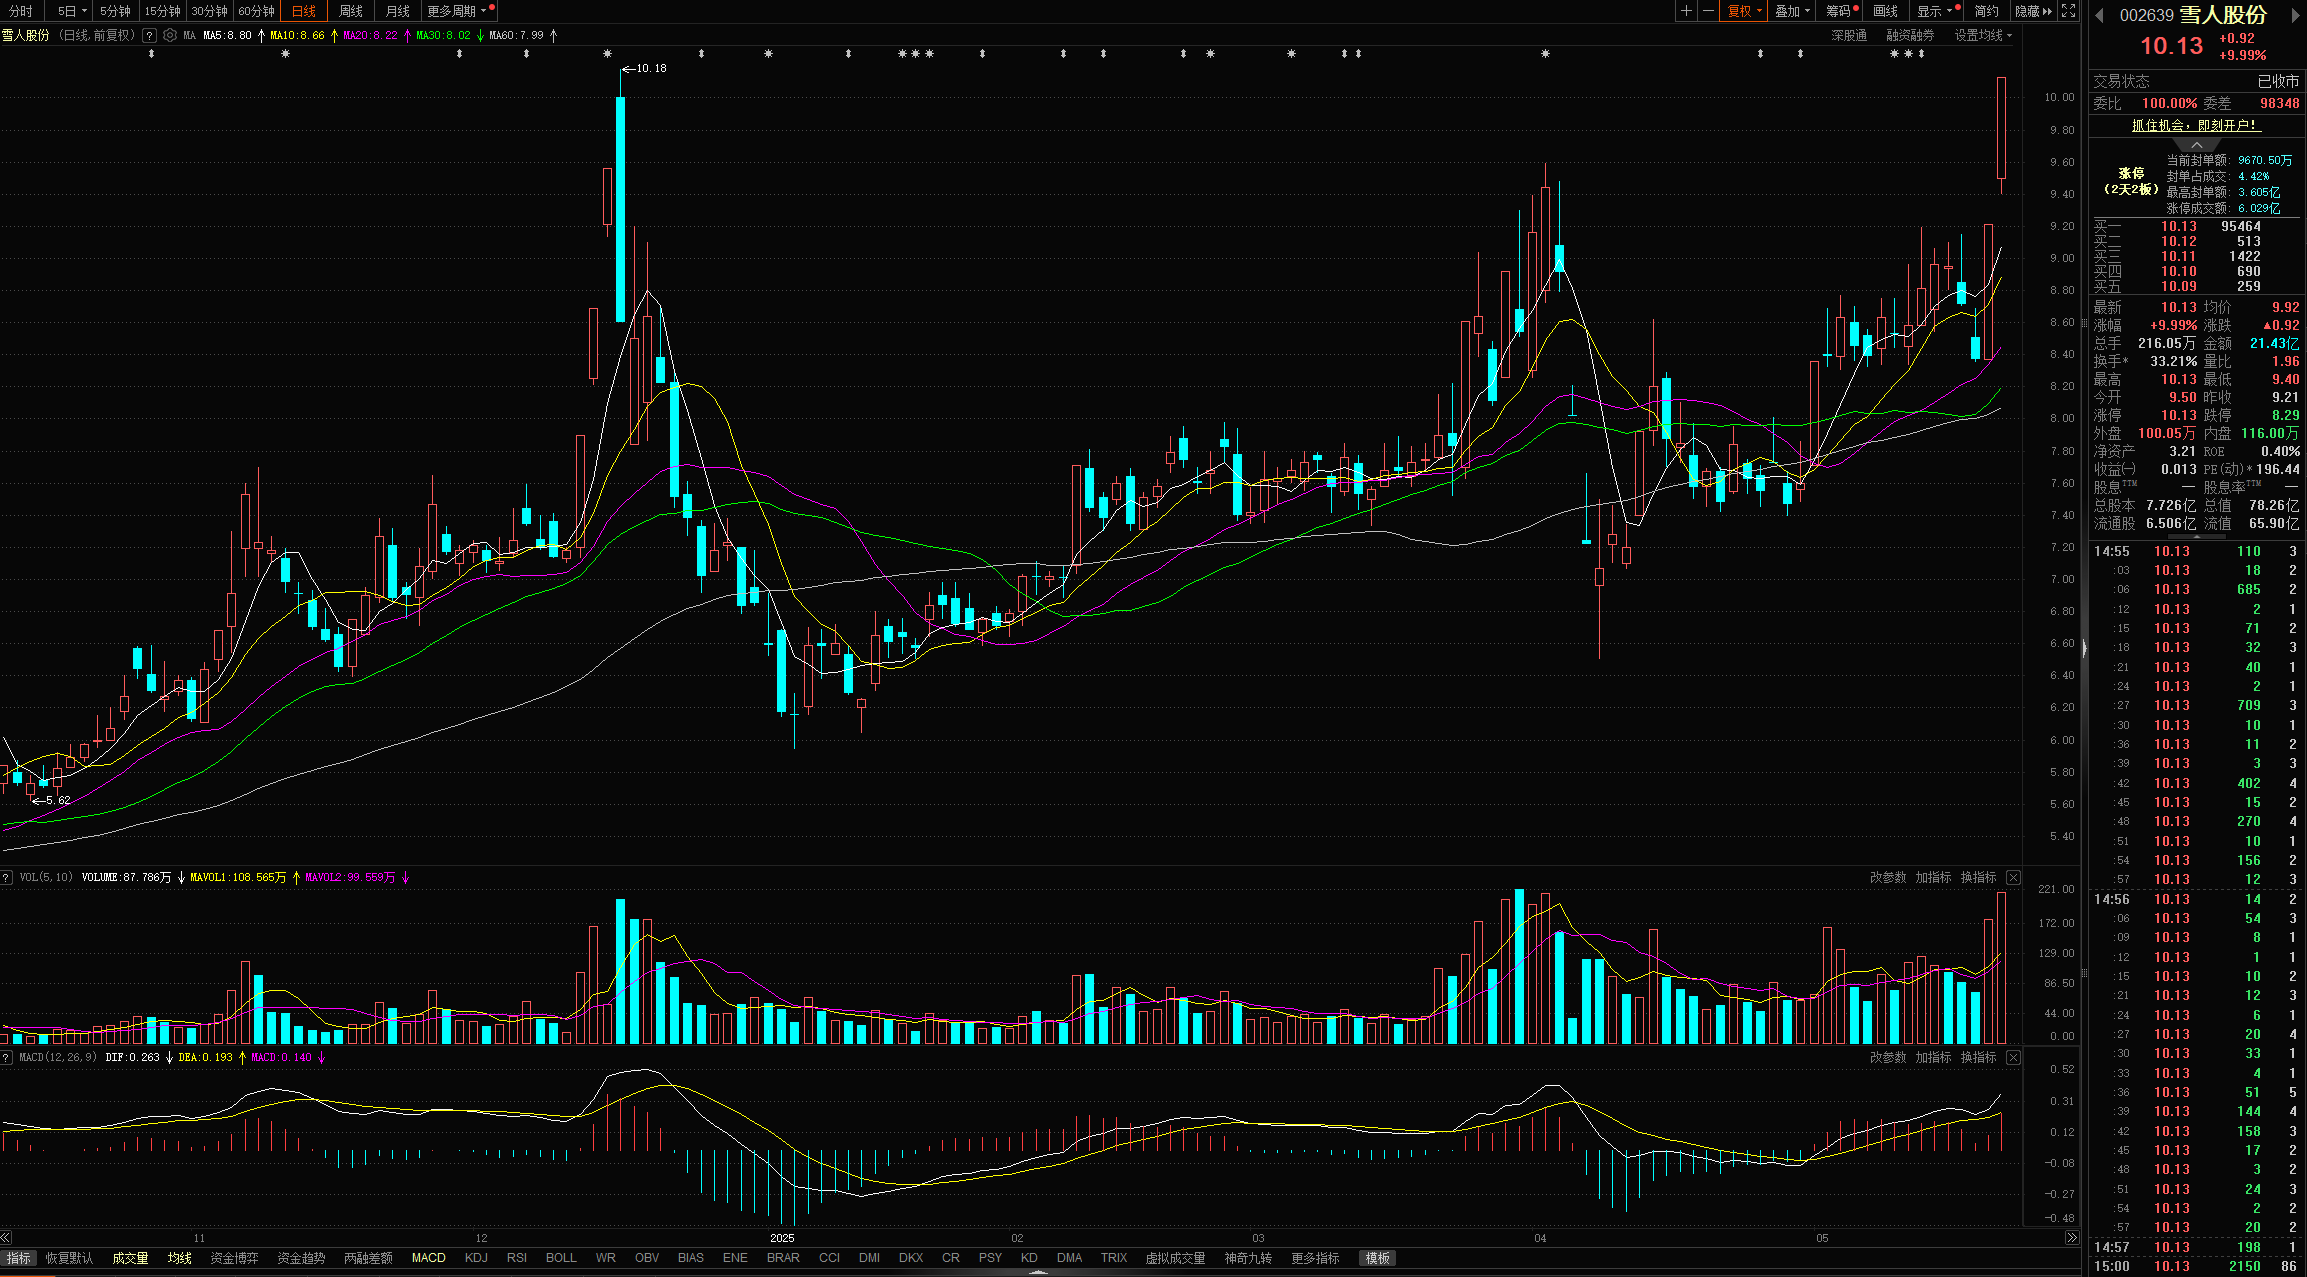The image size is (2307, 1277).
Task: Enter fullscreen chart mode icon
Action: [x=2069, y=11]
